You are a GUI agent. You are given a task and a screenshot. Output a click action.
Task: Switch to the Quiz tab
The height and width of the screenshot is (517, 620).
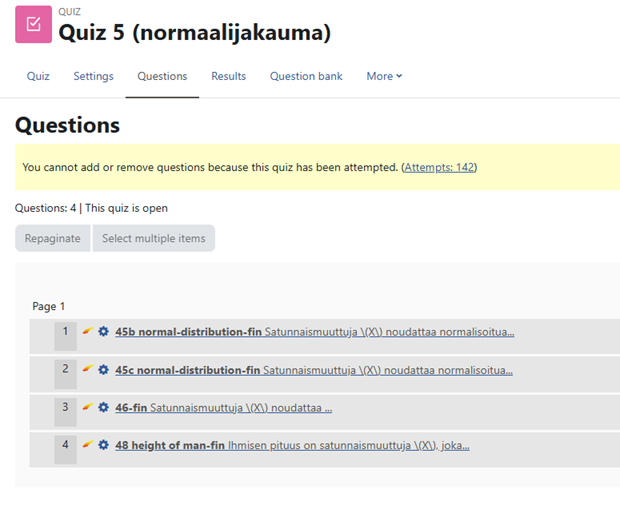coord(38,76)
